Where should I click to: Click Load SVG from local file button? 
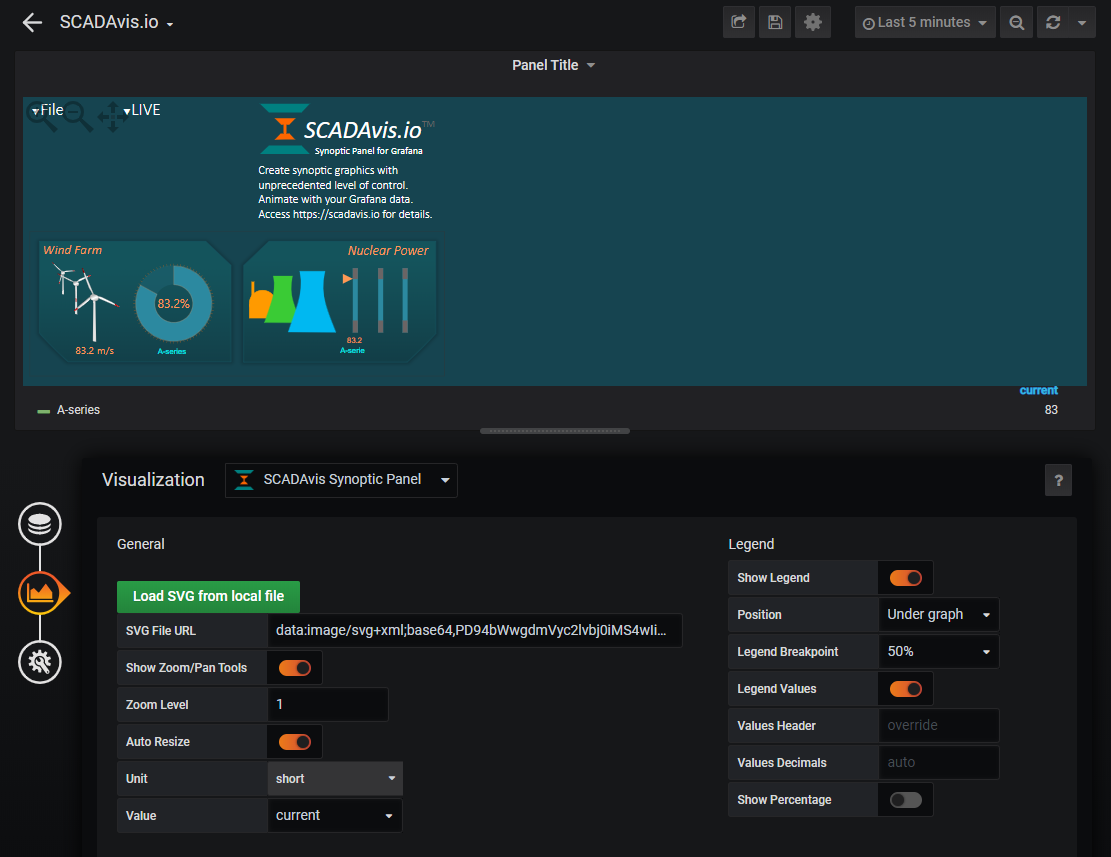pos(208,596)
